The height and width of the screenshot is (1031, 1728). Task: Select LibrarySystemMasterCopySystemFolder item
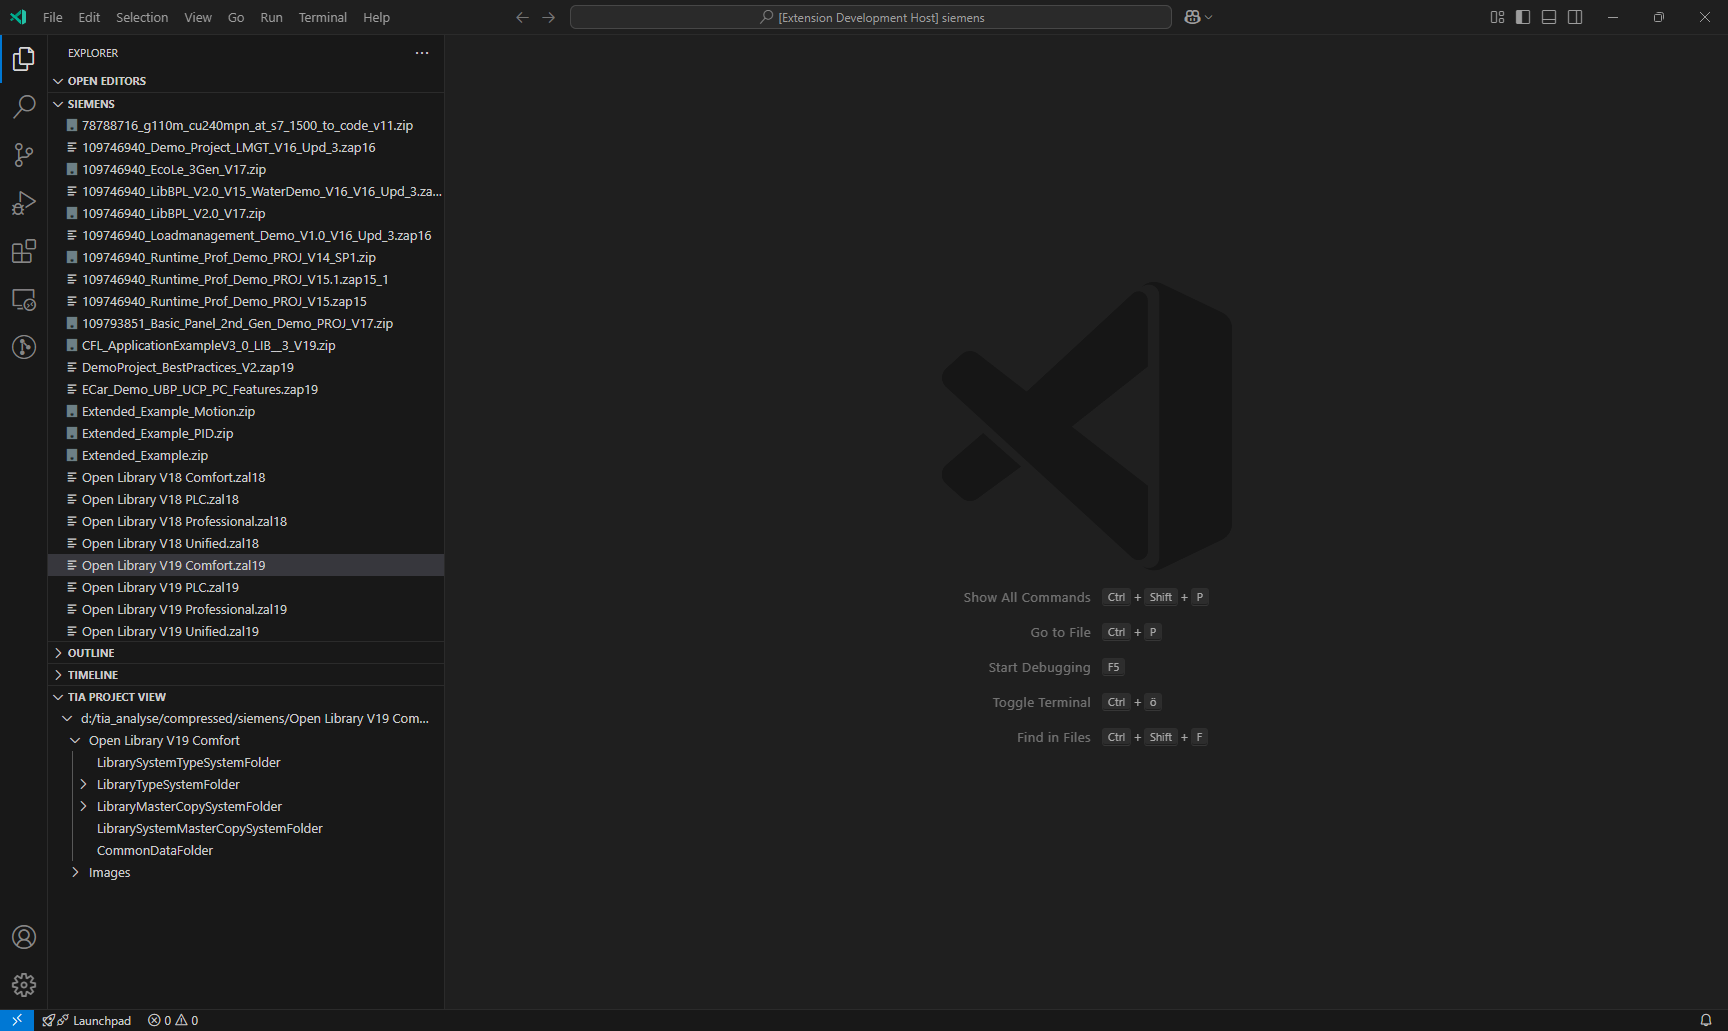coord(246,829)
